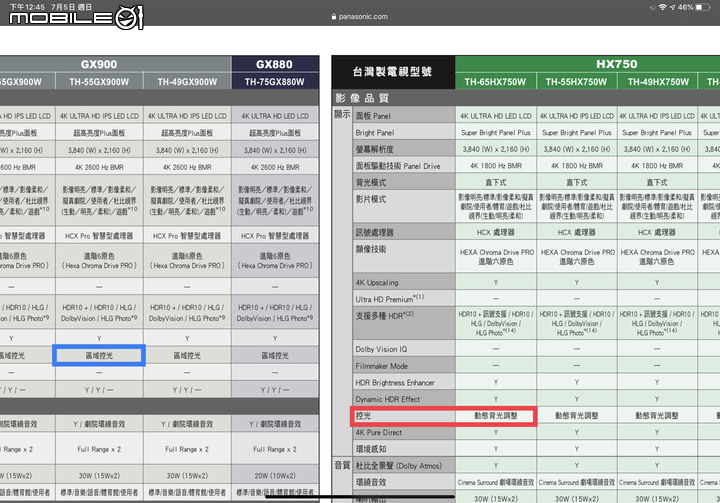Tap 超高亮度Plus面板 under TH-55GX900W
This screenshot has width=720, height=503.
coord(99,133)
